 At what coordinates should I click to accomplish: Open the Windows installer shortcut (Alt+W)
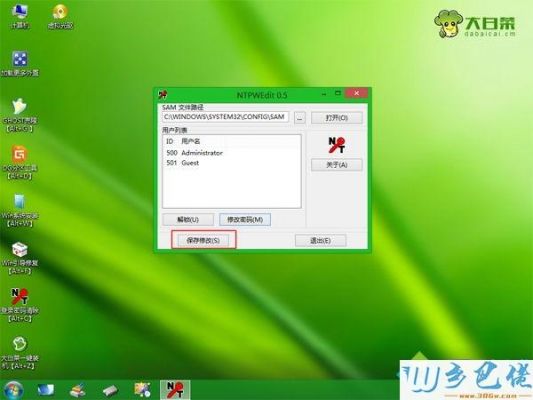(x=20, y=210)
